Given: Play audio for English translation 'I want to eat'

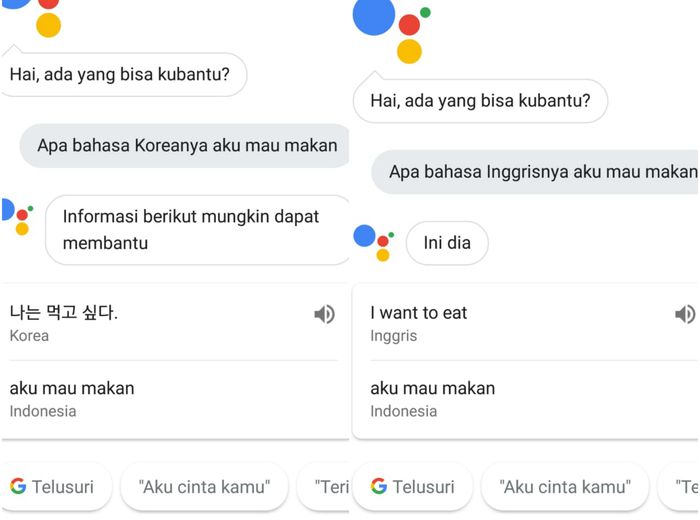Looking at the screenshot, I should point(685,314).
